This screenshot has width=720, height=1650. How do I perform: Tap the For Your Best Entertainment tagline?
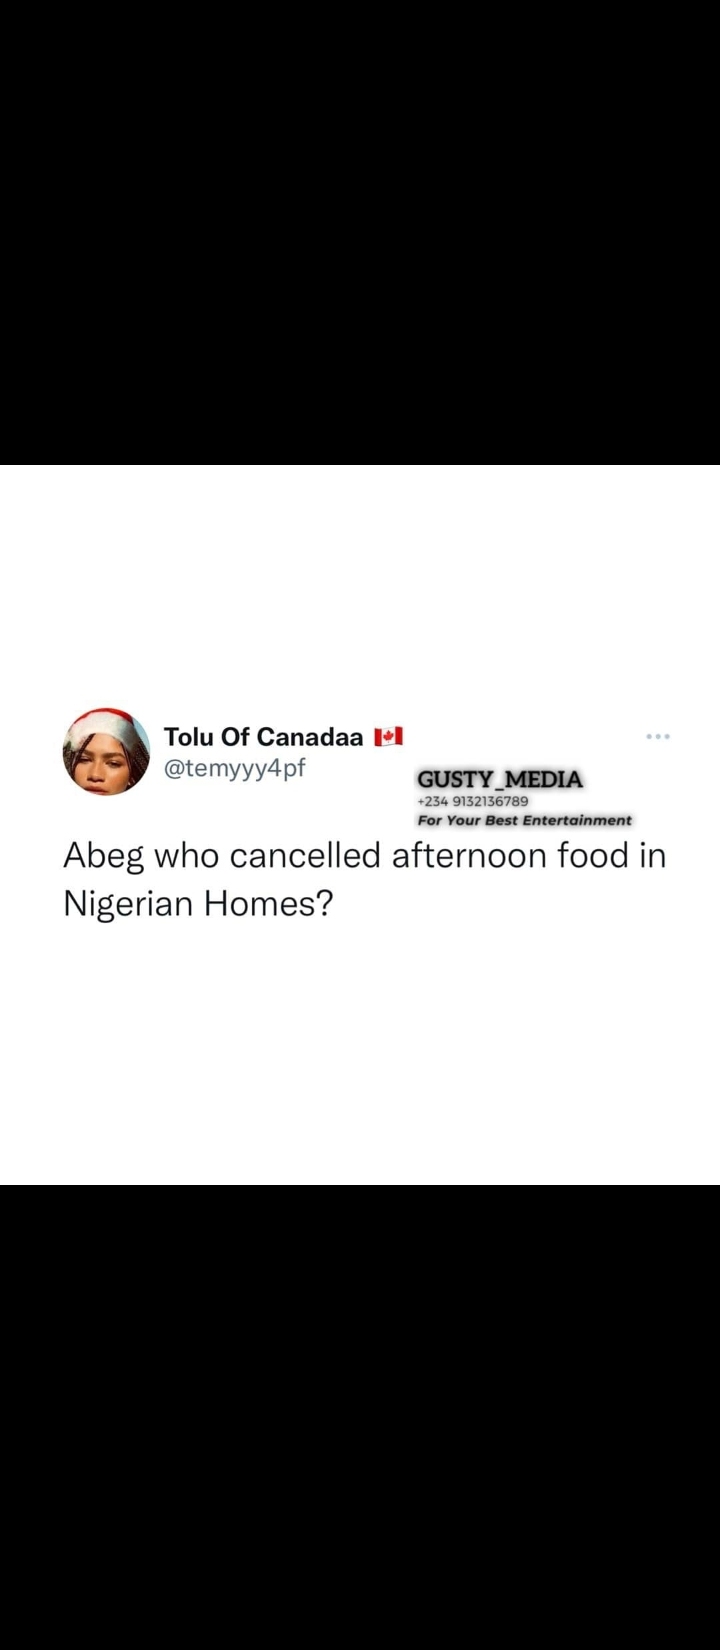pos(525,820)
